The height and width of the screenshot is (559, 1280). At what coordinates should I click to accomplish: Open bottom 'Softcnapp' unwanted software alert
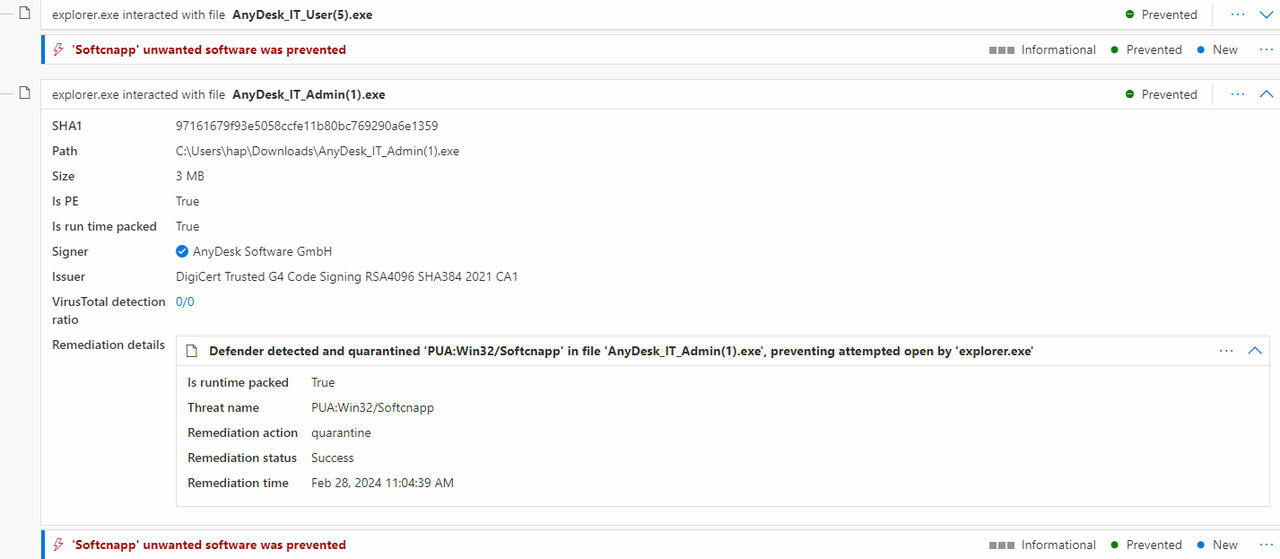(x=209, y=545)
